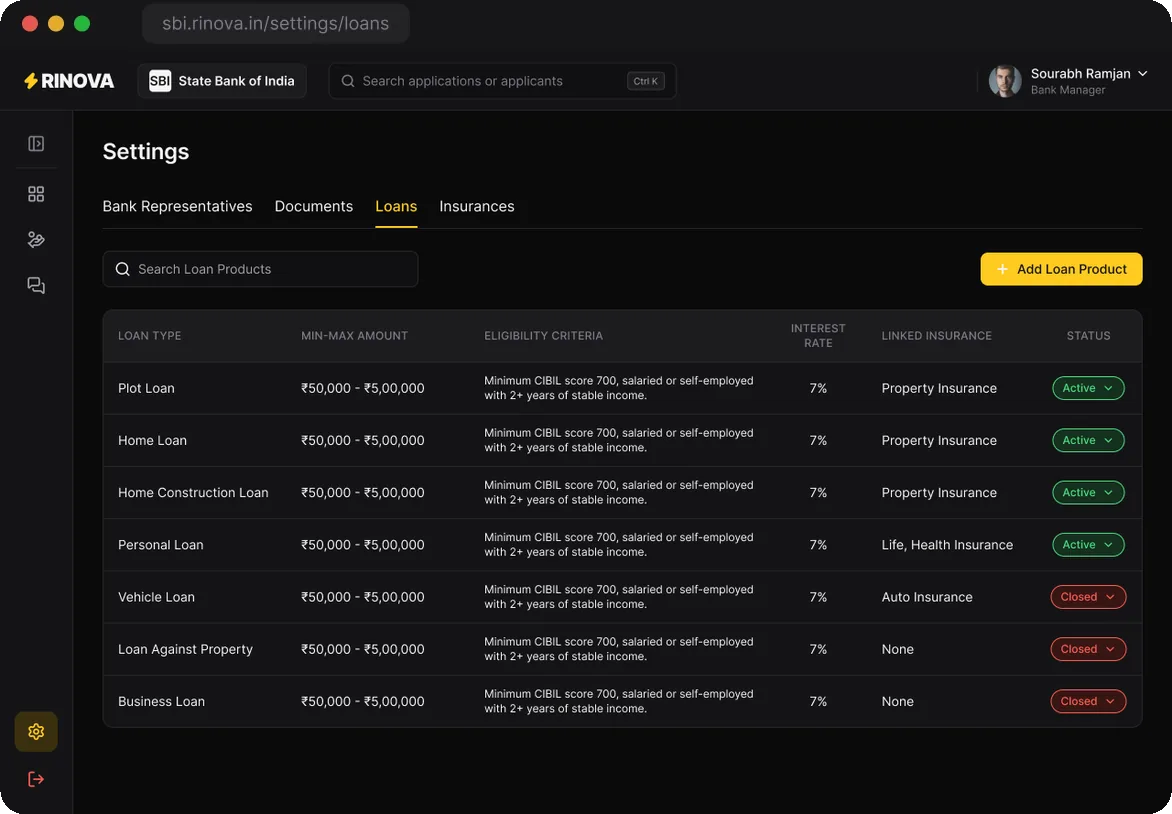Image resolution: width=1172 pixels, height=814 pixels.
Task: Focus the Search applications or applicants field
Action: coord(502,81)
